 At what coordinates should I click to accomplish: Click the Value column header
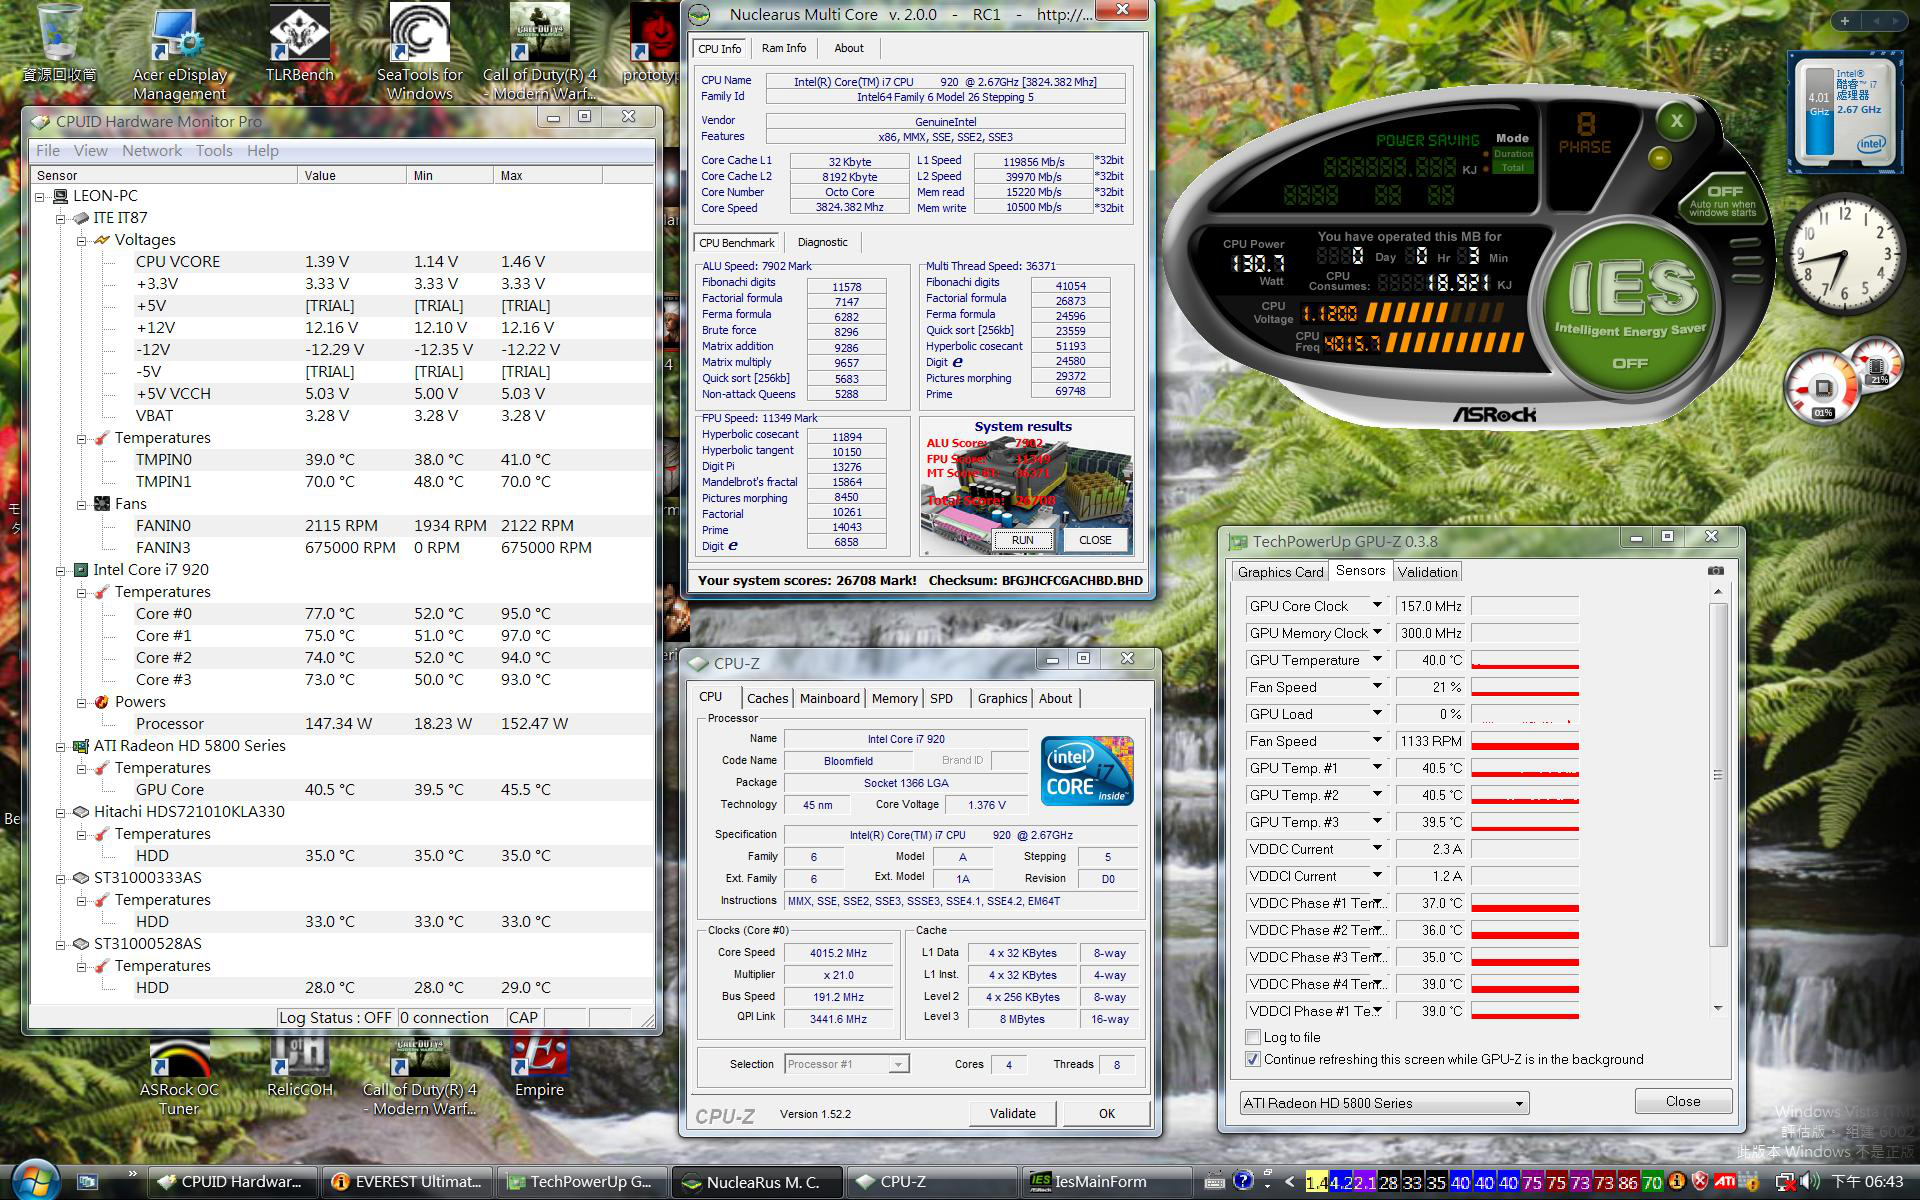[x=352, y=175]
